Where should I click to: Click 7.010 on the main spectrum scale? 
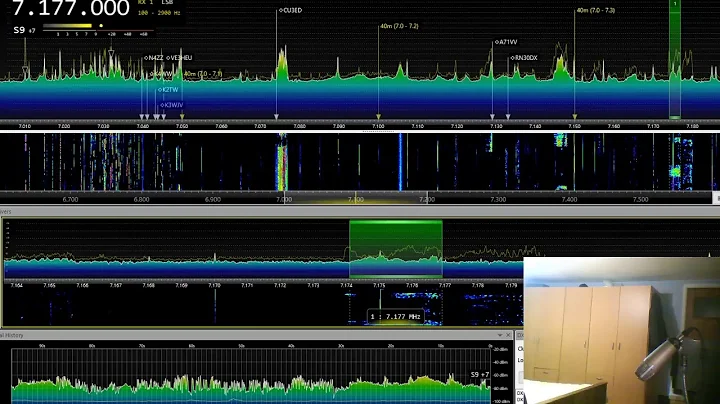(x=25, y=126)
